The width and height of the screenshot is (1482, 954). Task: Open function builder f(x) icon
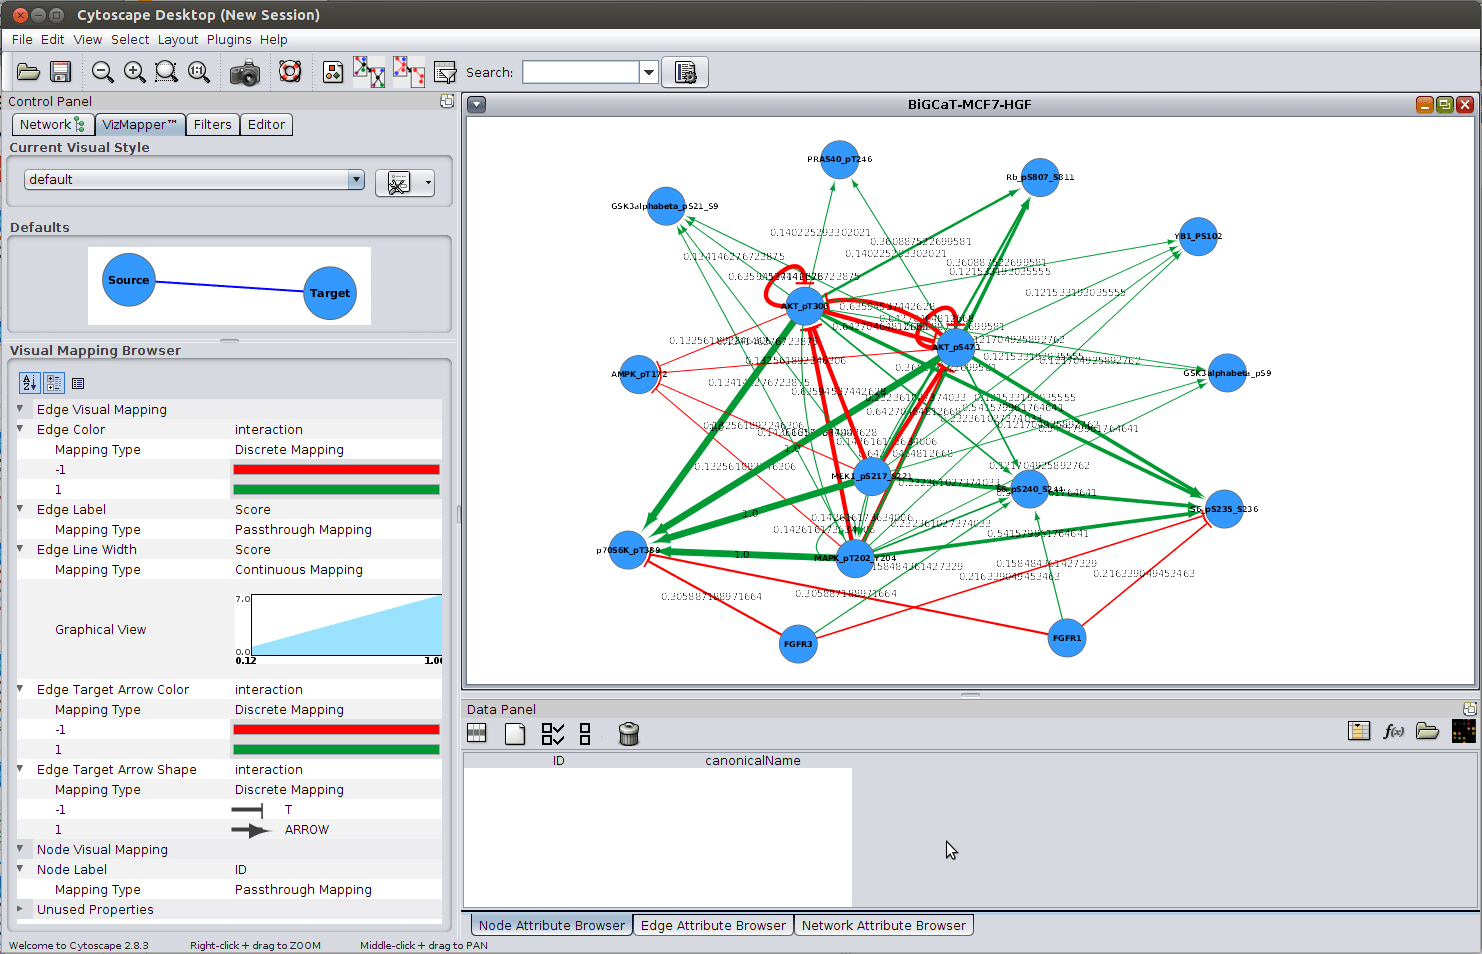(1394, 731)
